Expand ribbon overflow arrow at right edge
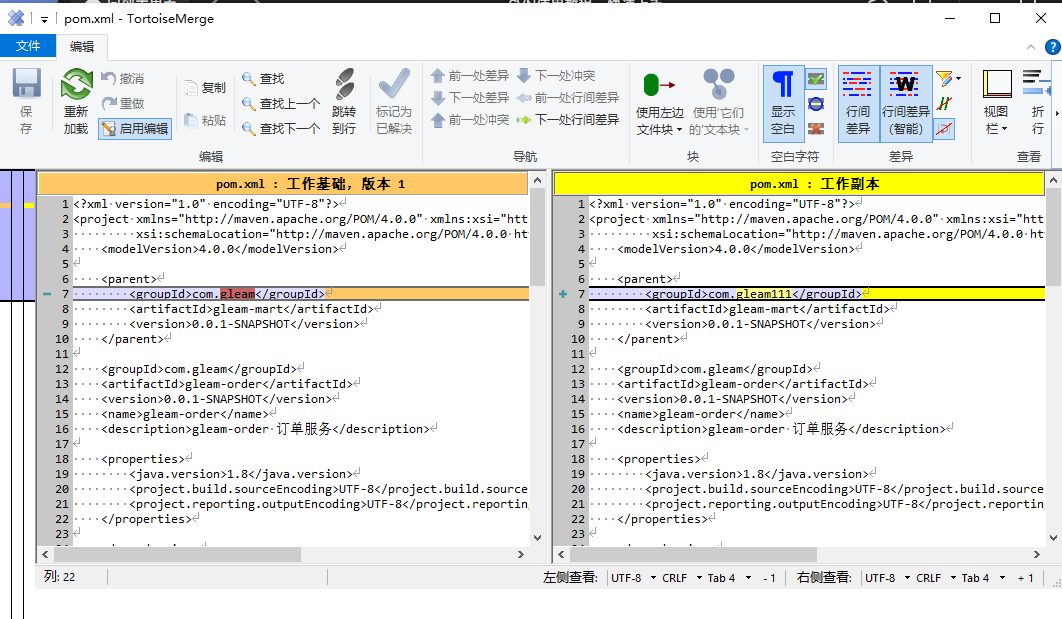The width and height of the screenshot is (1062, 619). coord(1057,113)
